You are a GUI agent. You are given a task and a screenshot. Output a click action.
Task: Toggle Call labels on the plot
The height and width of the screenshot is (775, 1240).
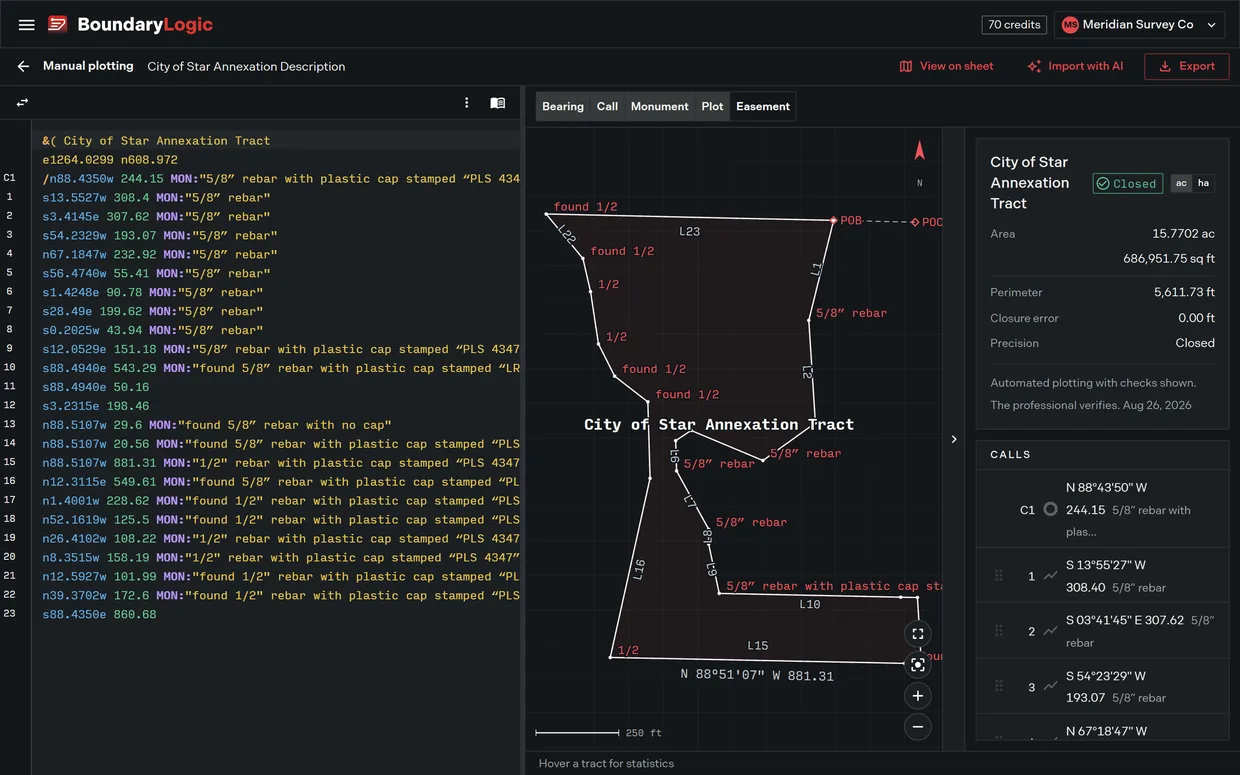click(607, 106)
